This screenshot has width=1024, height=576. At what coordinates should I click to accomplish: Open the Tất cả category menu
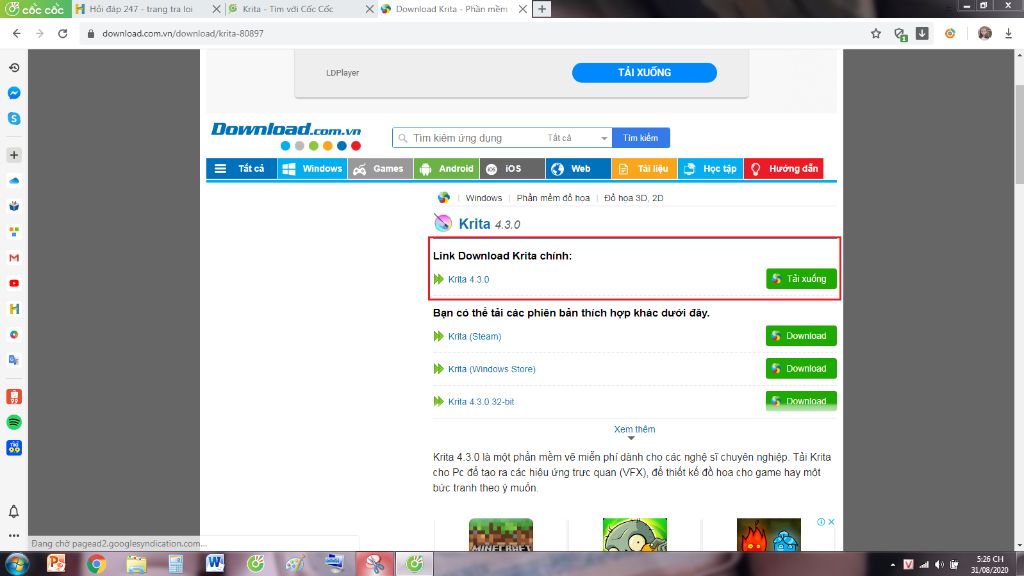tap(241, 168)
